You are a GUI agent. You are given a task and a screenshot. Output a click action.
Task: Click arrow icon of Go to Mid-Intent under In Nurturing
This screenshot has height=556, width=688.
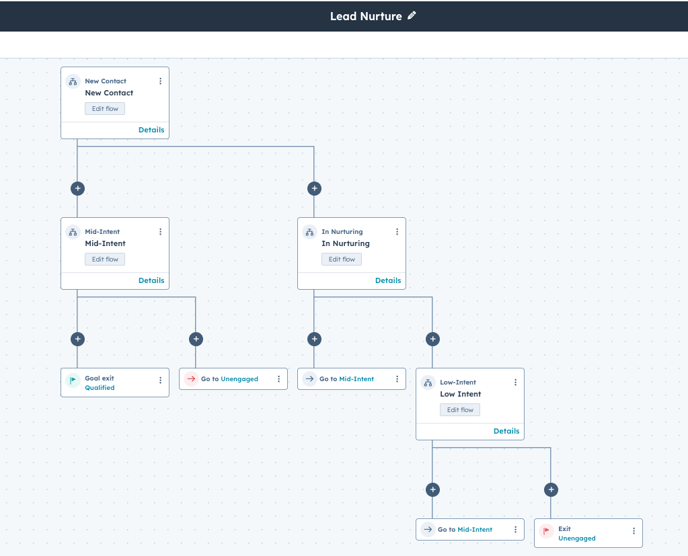click(309, 379)
